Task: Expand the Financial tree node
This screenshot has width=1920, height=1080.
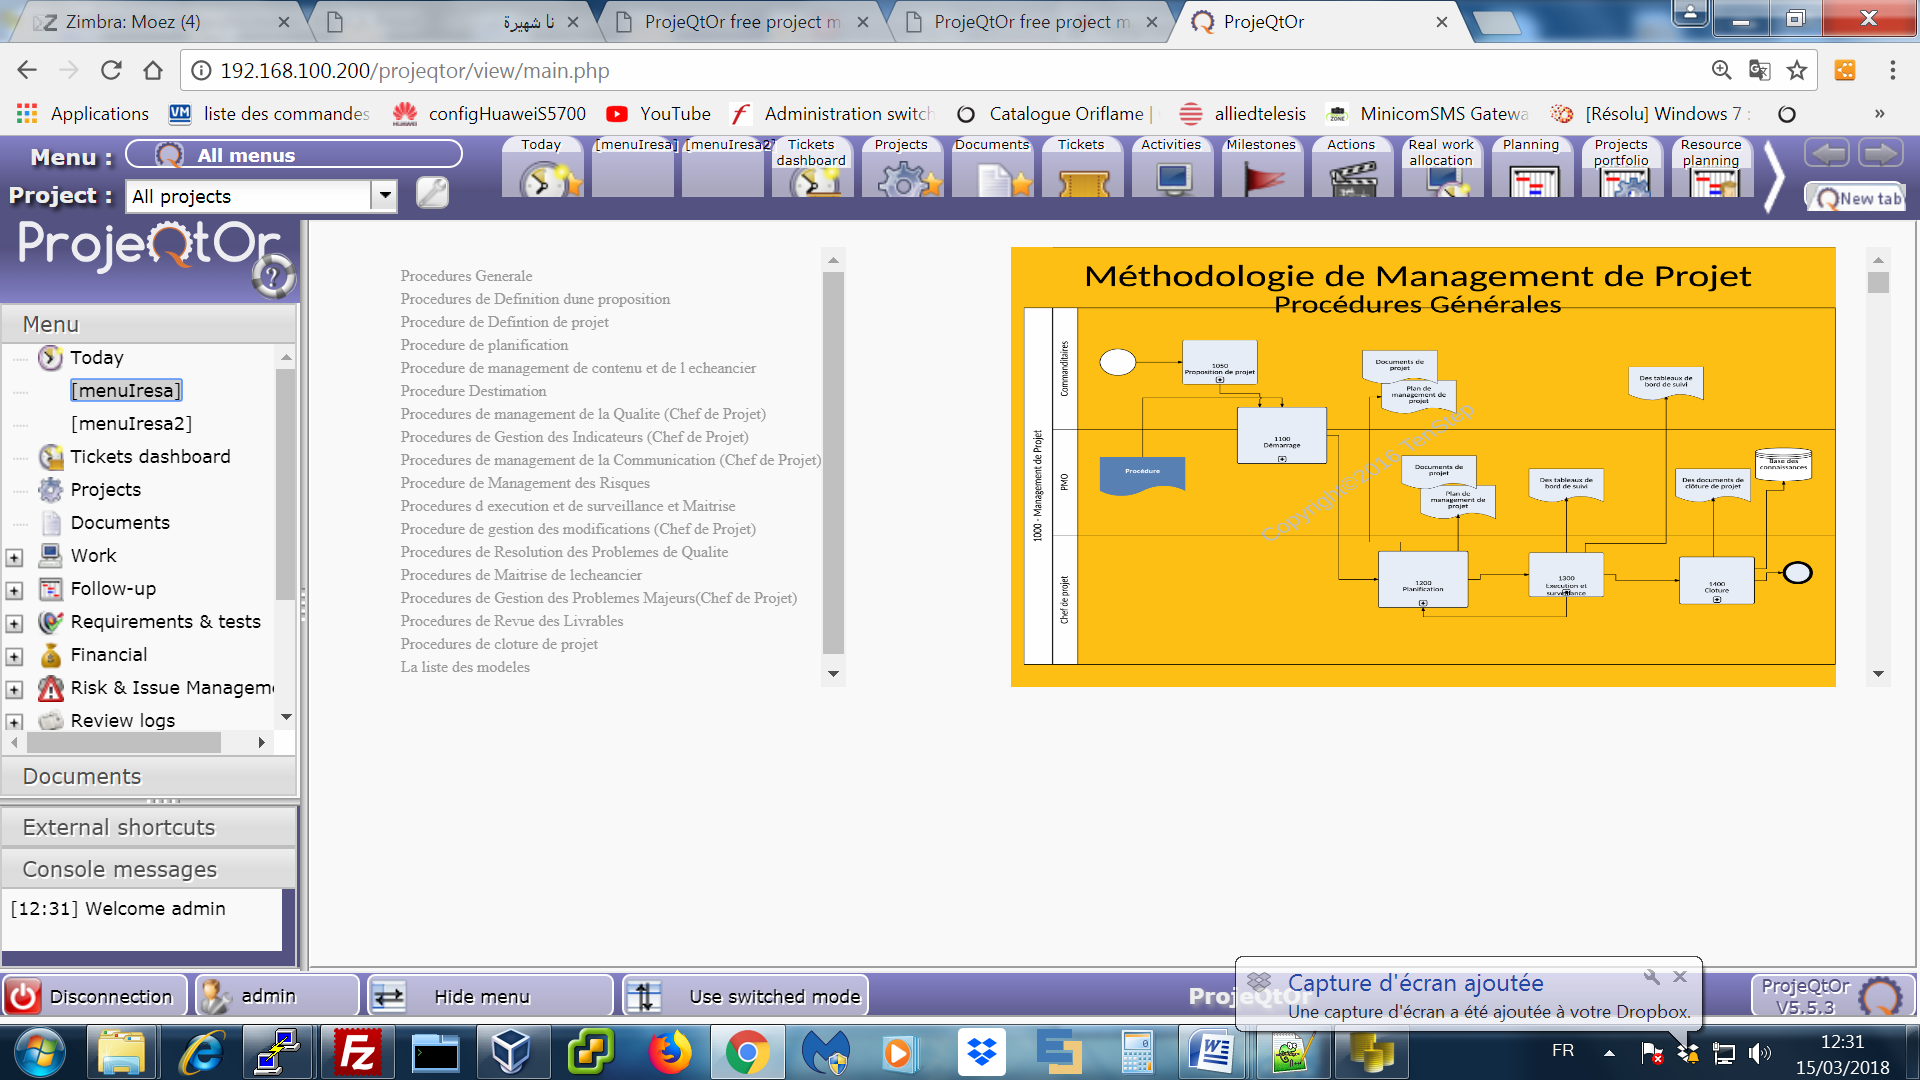Action: tap(14, 656)
